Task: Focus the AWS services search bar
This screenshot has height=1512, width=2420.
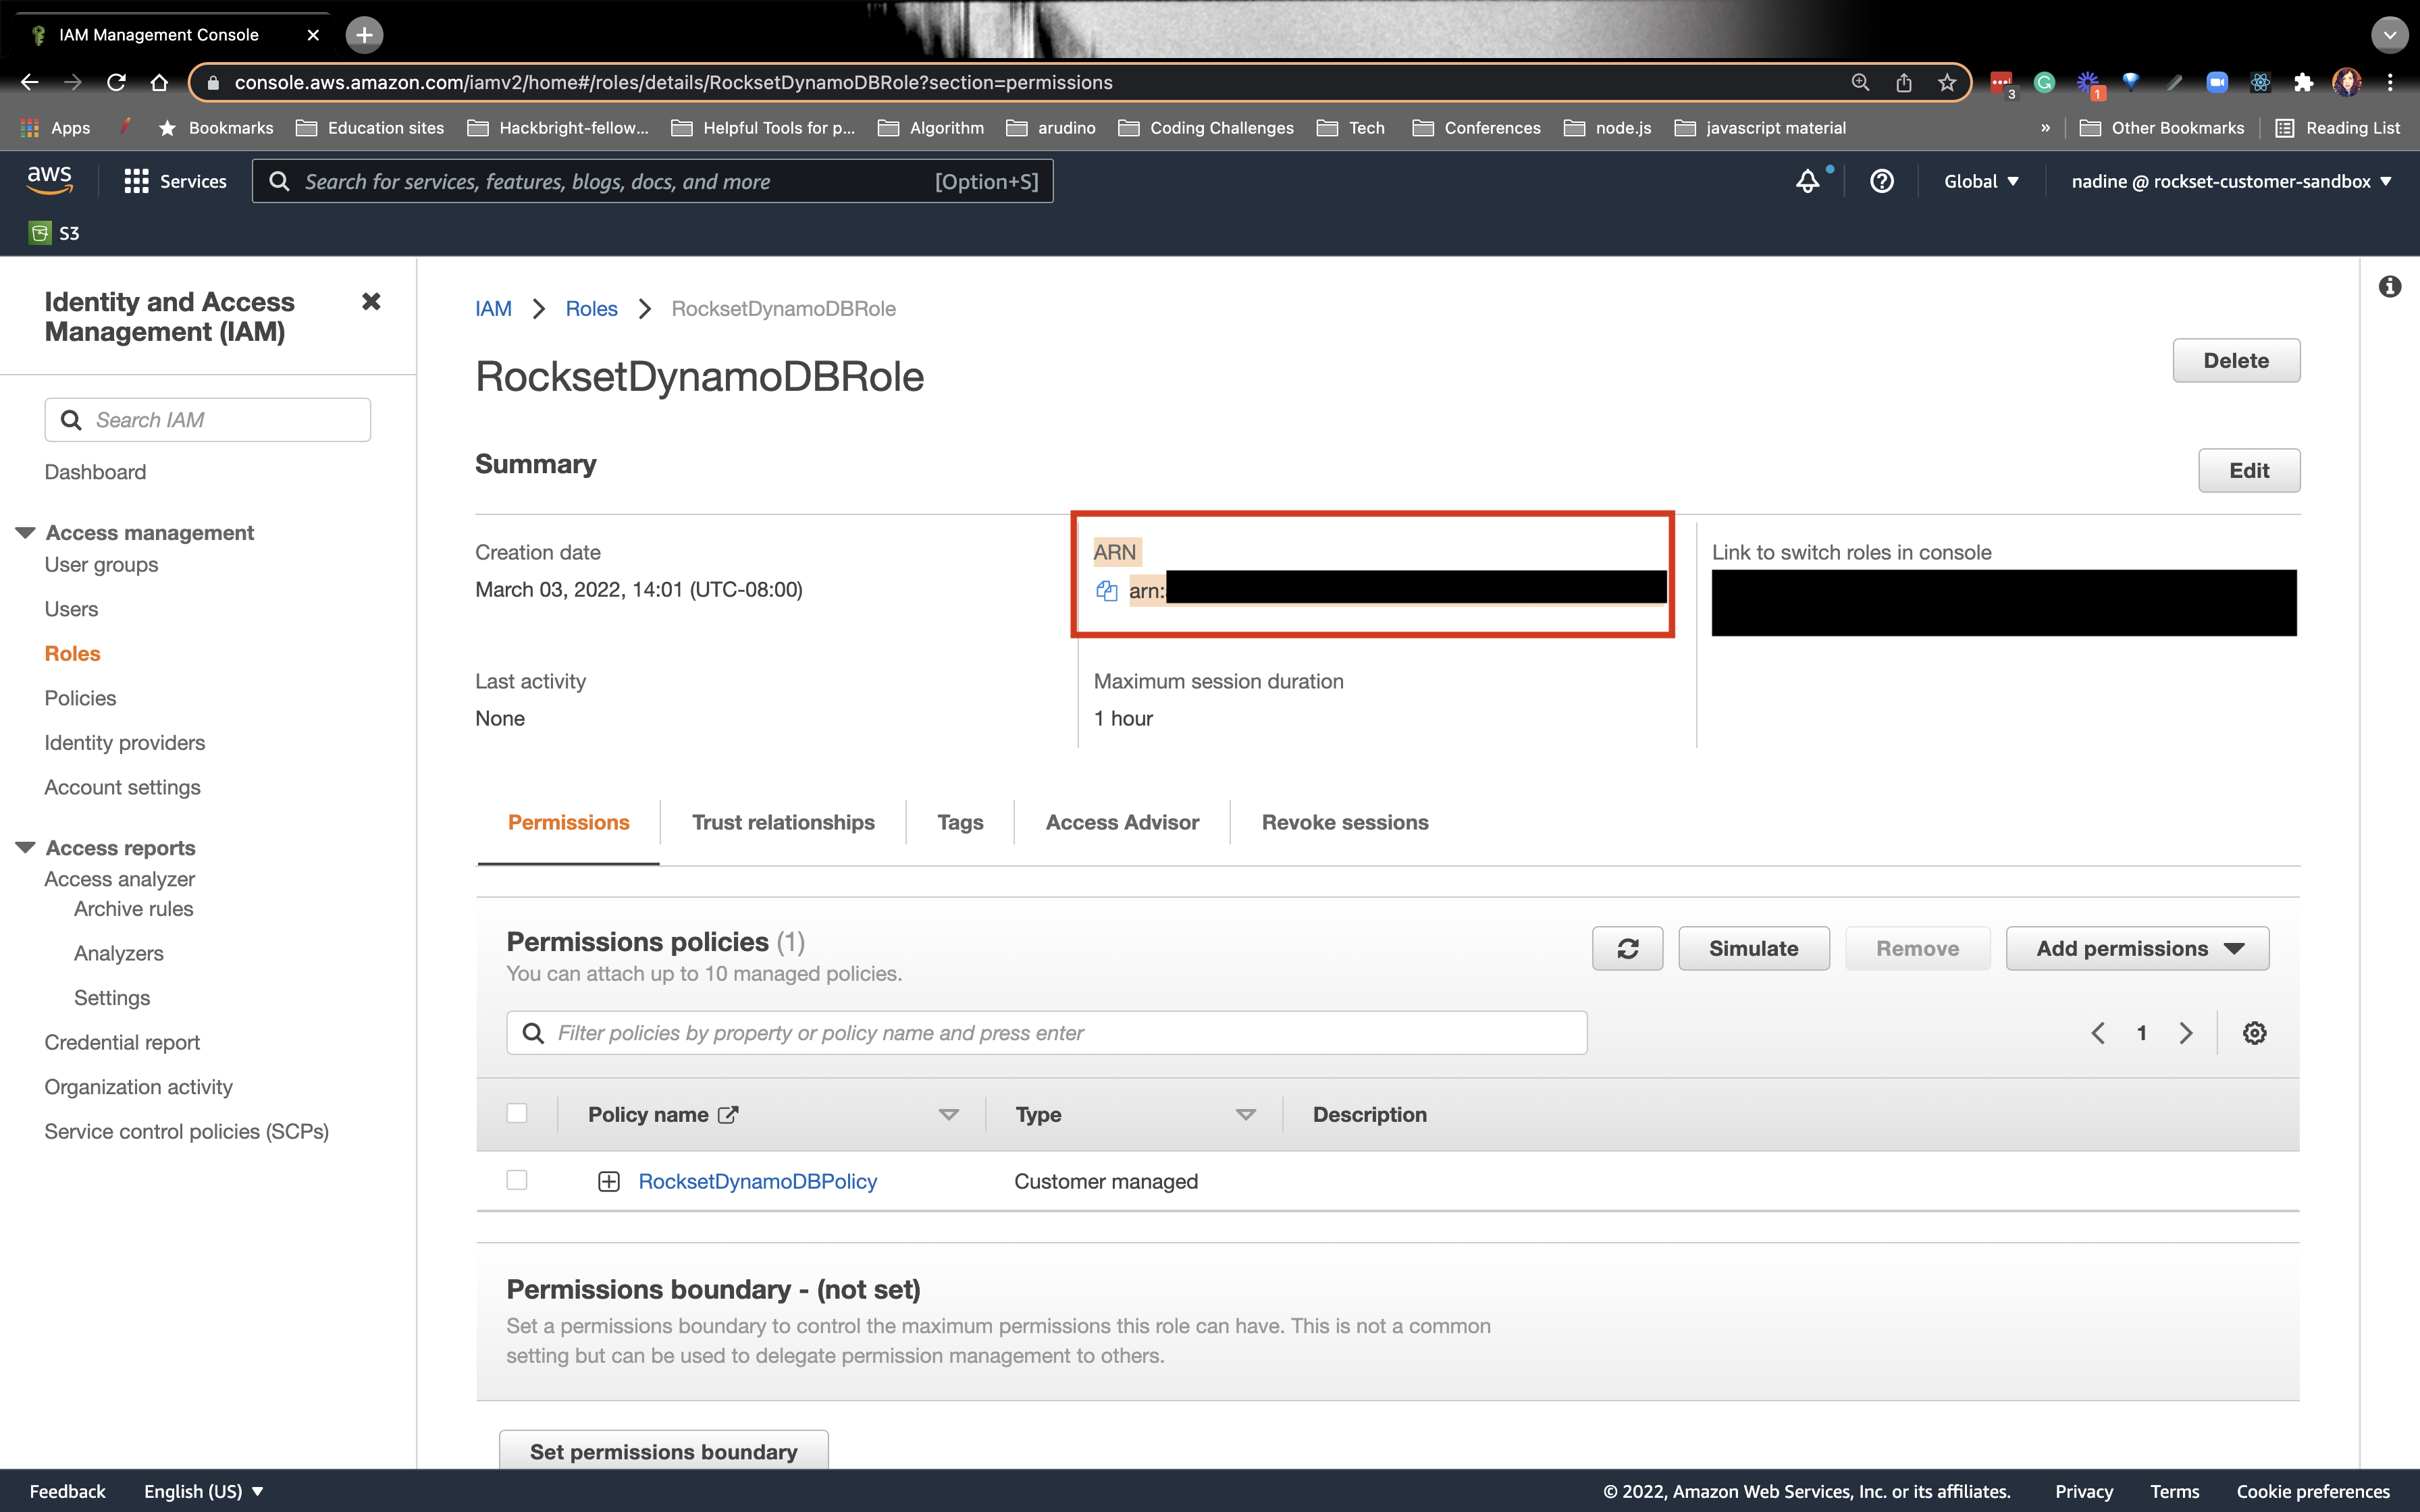Action: click(652, 181)
